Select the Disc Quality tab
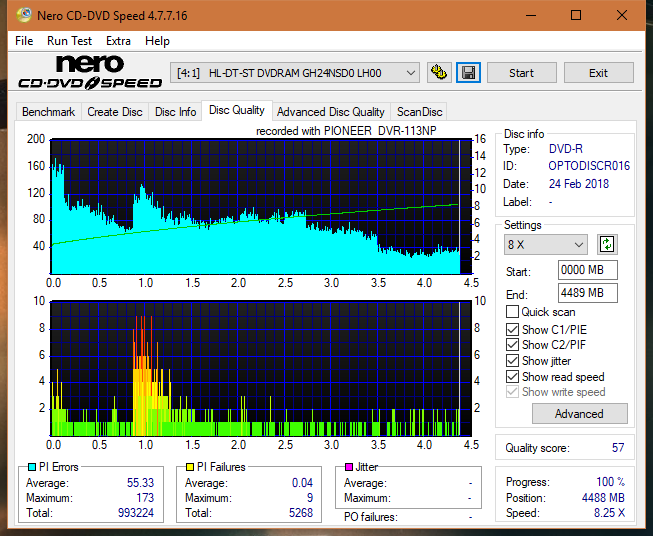Screen dimensions: 653x536 tap(237, 110)
